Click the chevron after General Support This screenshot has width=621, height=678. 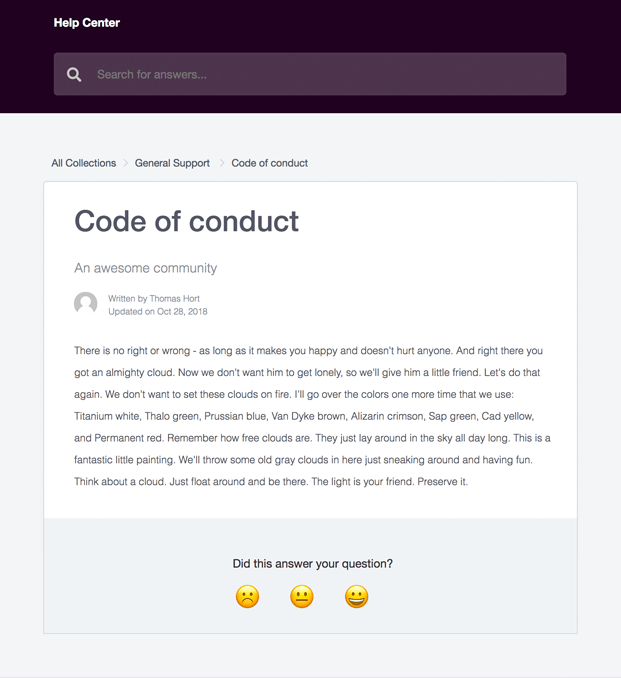coord(222,163)
